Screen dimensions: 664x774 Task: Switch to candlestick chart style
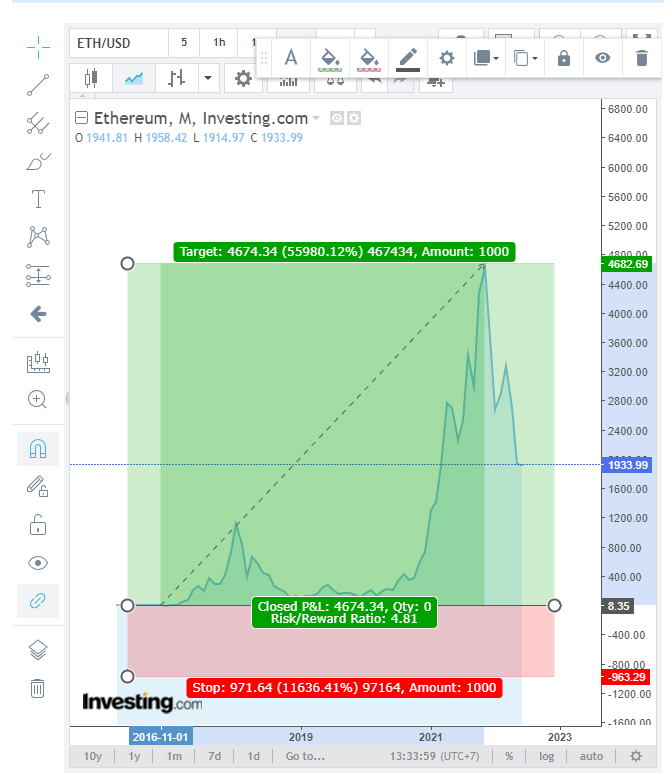[91, 78]
